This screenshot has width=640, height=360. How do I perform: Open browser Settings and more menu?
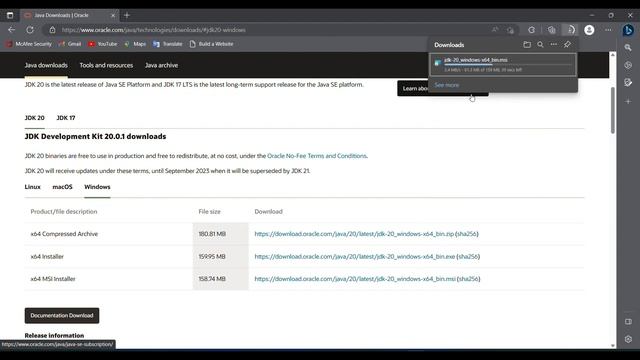click(608, 30)
